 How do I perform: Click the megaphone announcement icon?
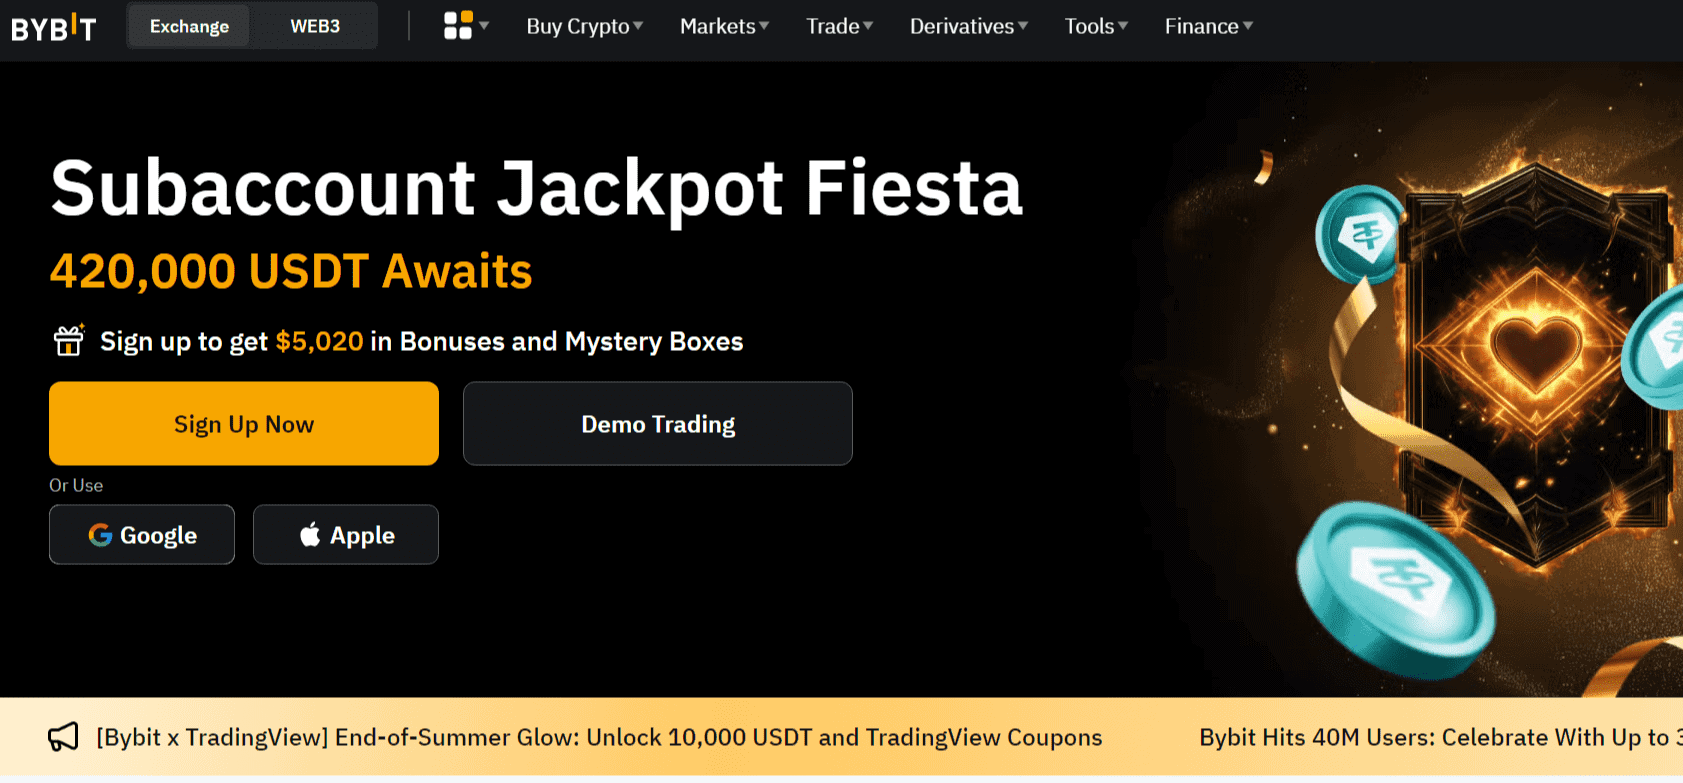63,737
